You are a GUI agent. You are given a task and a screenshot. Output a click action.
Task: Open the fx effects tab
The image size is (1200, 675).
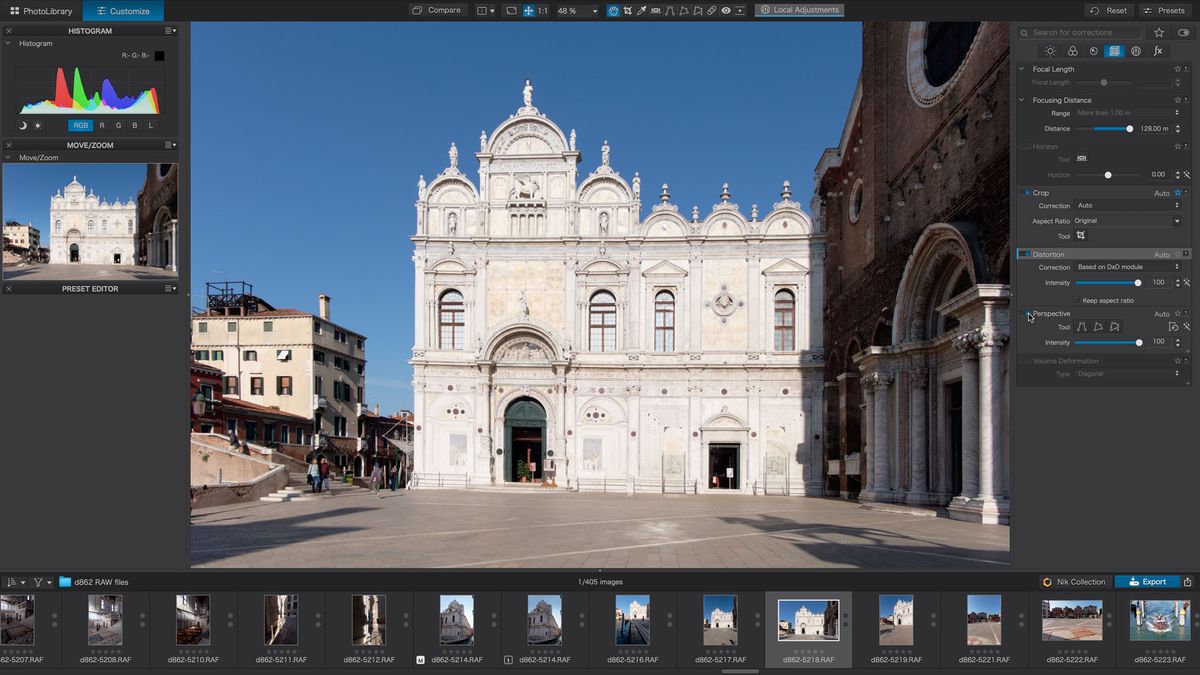tap(1158, 51)
